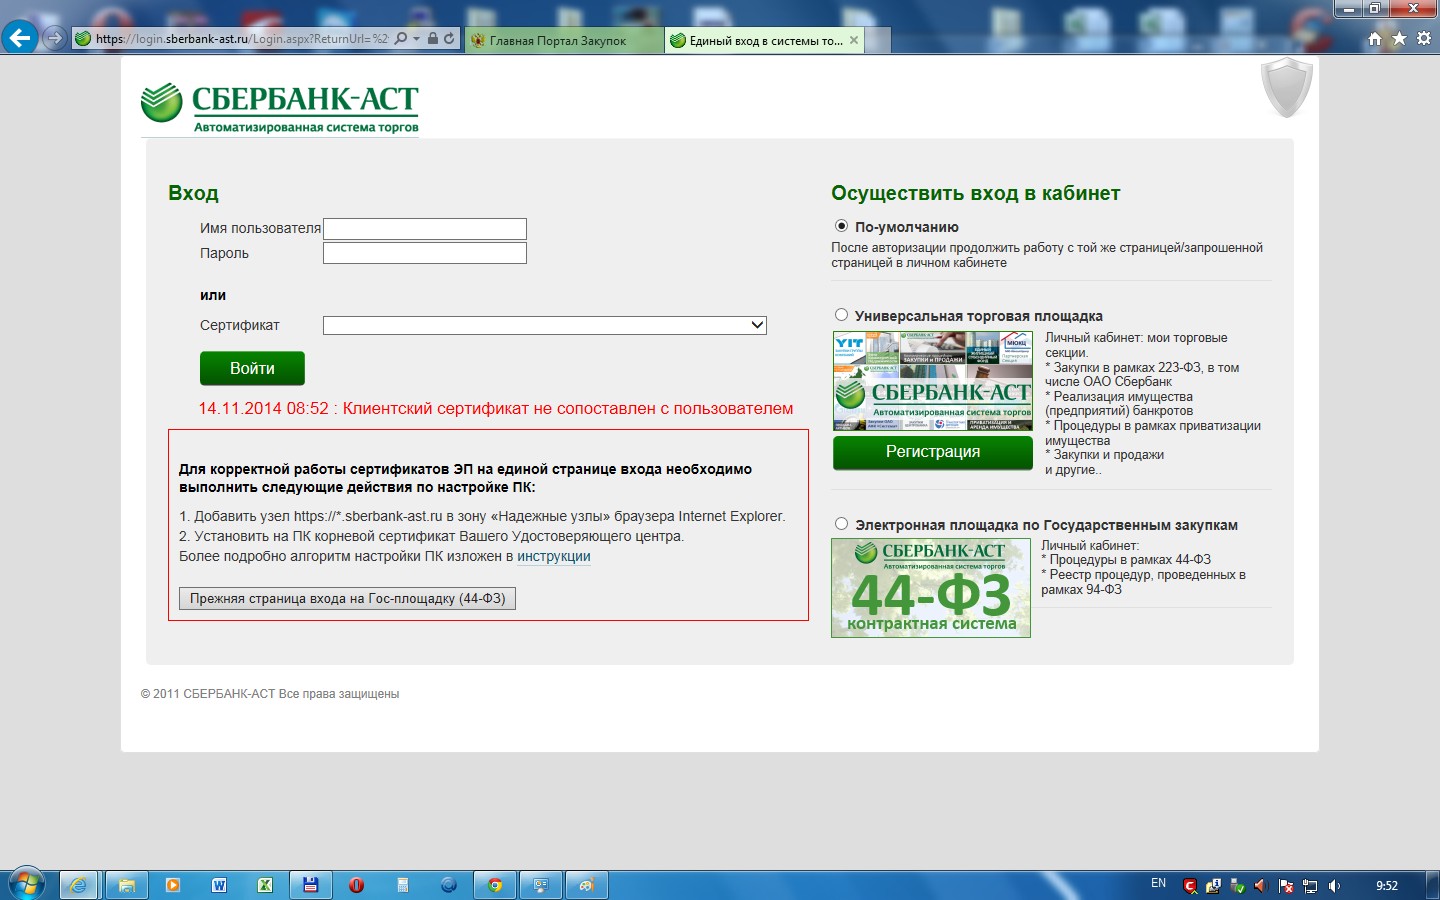The image size is (1440, 900).
Task: Click the green Регистрация button
Action: [x=933, y=452]
